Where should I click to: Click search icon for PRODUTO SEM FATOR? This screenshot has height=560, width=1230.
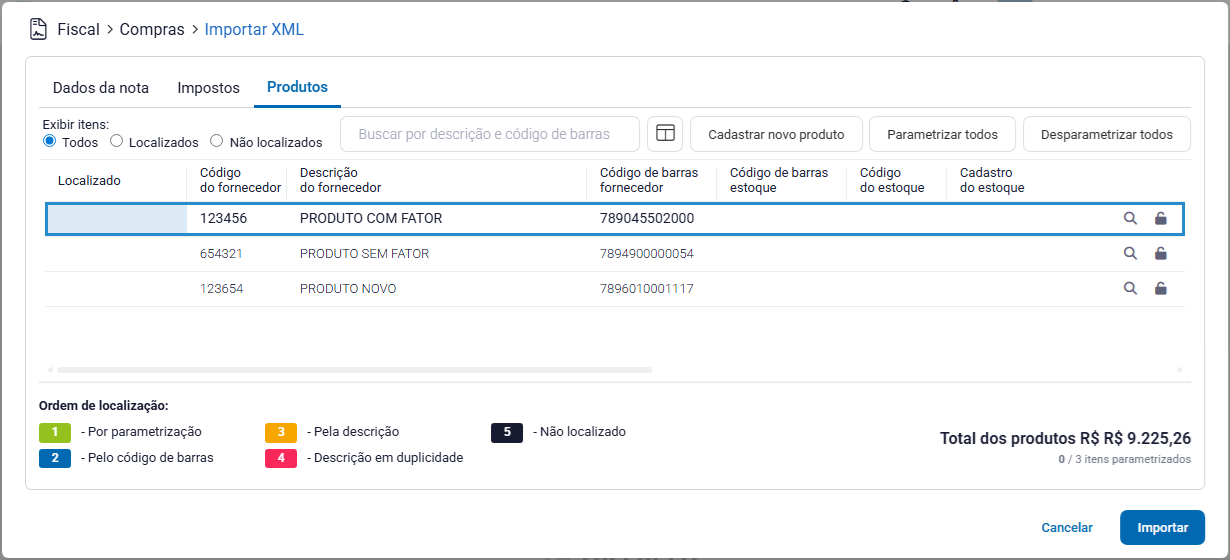[x=1130, y=254]
